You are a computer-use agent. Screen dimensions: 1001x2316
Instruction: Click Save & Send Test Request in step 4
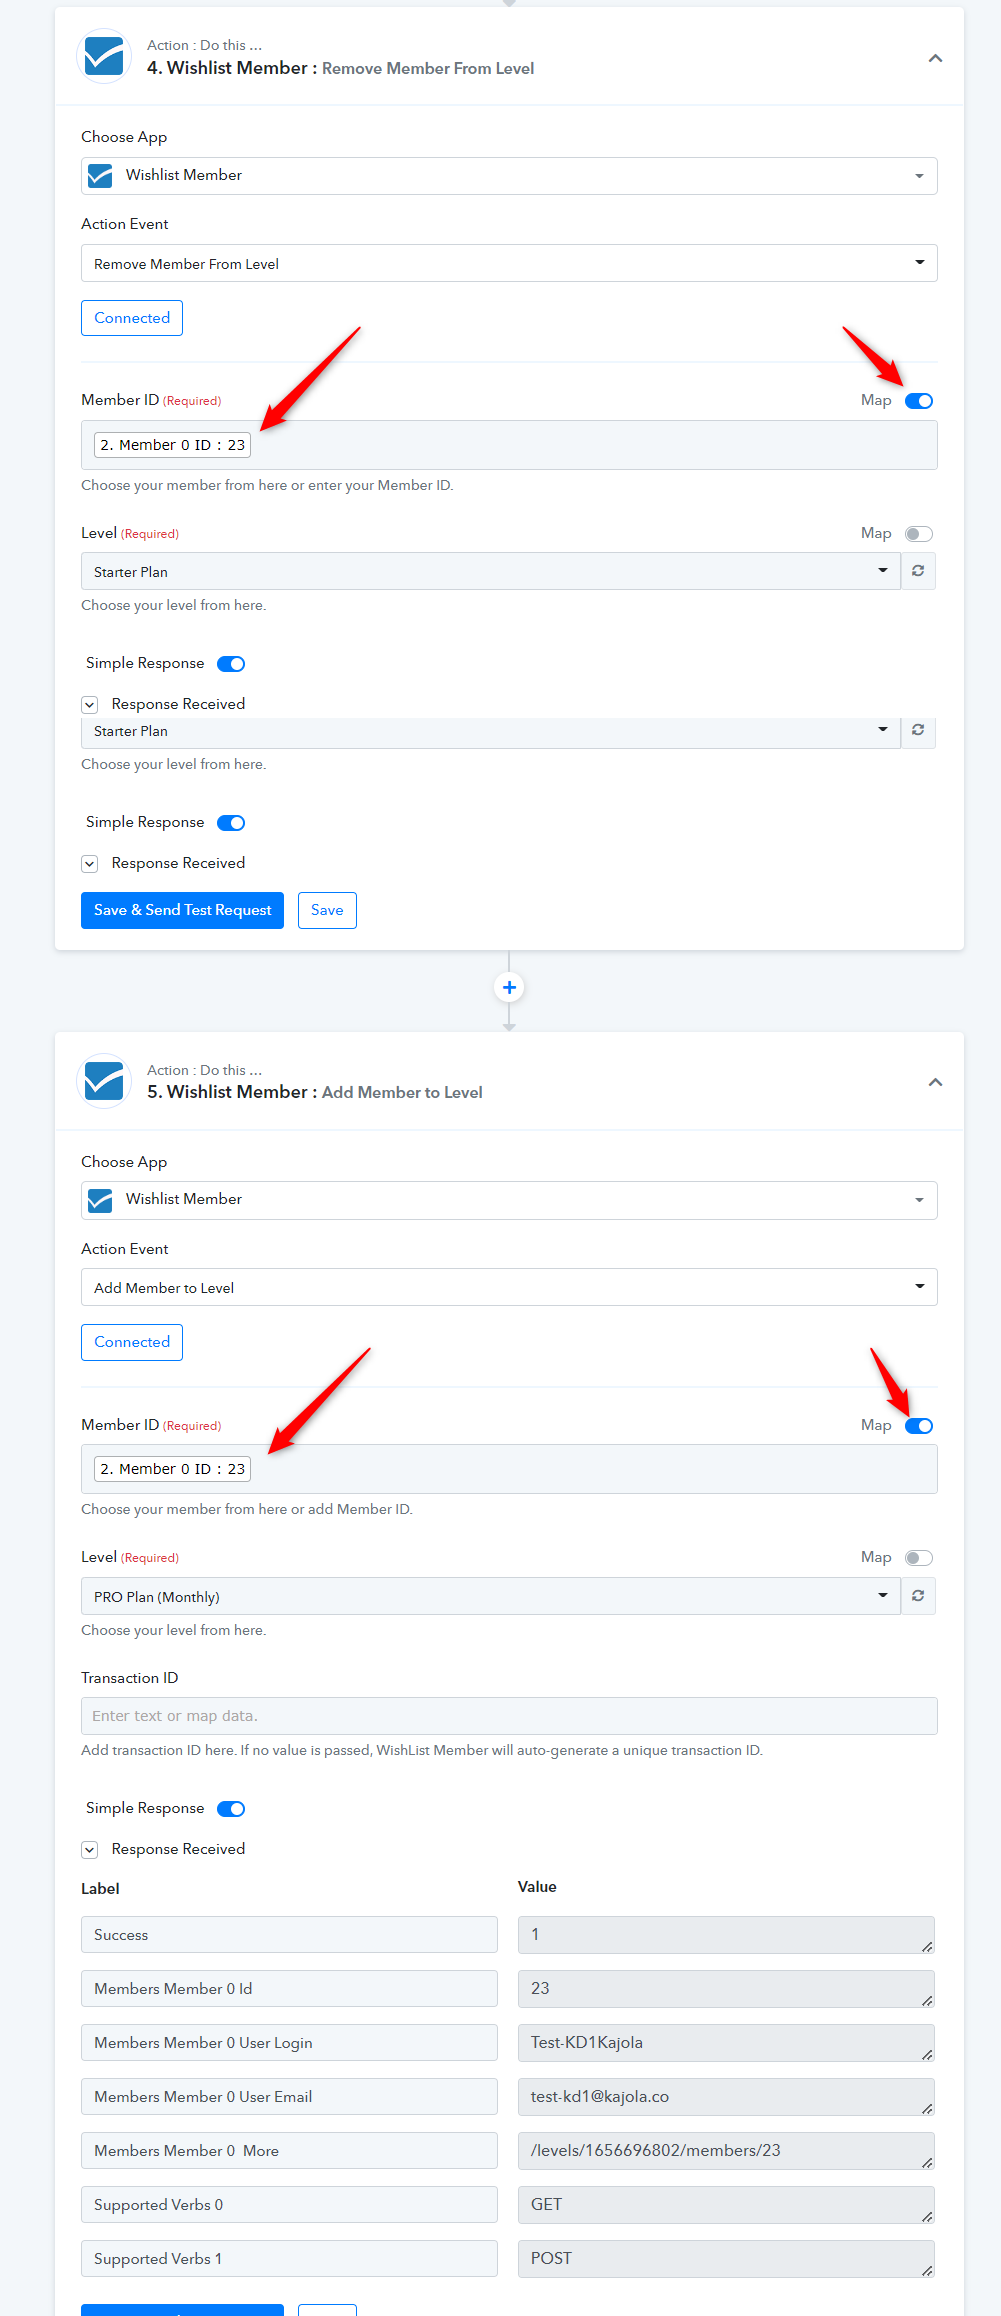(x=182, y=910)
